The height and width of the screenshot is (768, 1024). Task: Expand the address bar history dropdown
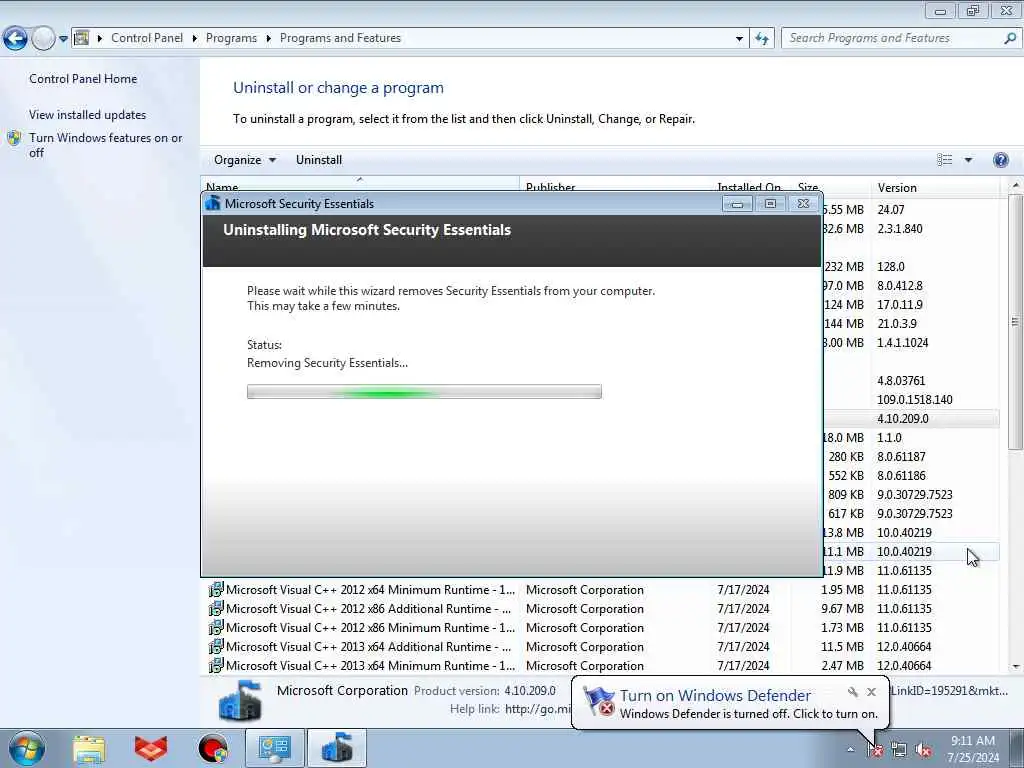[739, 39]
